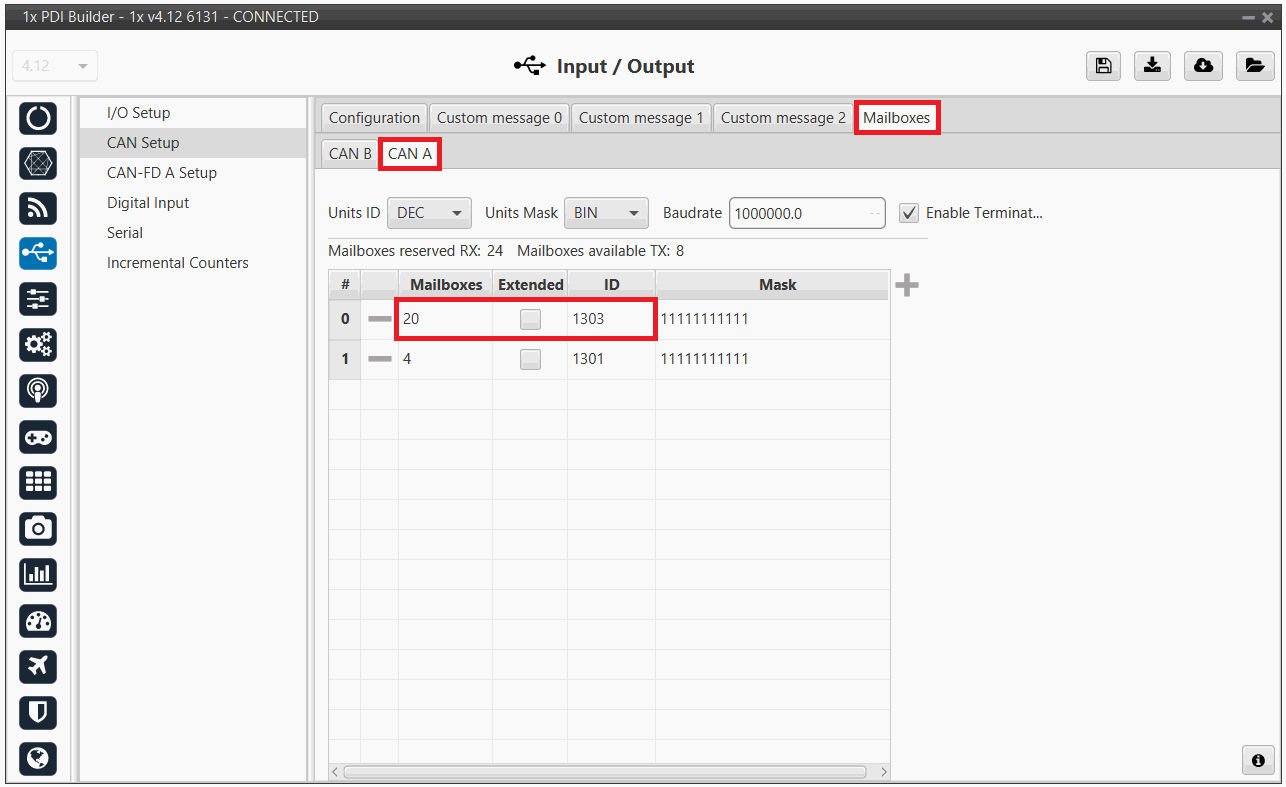The height and width of the screenshot is (787, 1286).
Task: Remove row 0 with the minus icon
Action: pos(379,319)
